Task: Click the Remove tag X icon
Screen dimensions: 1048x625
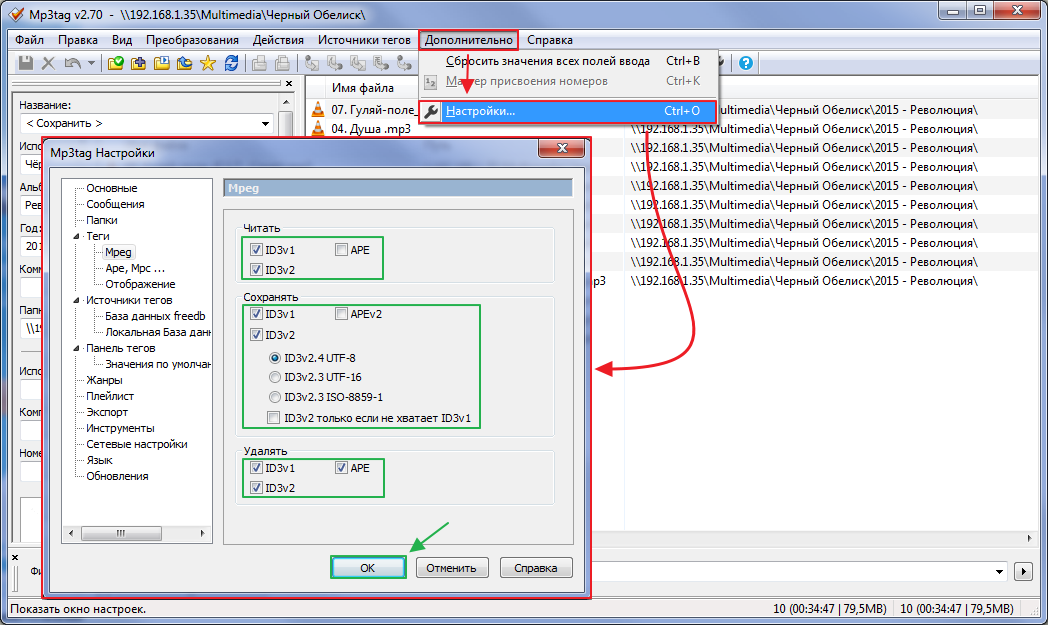Action: (x=48, y=63)
